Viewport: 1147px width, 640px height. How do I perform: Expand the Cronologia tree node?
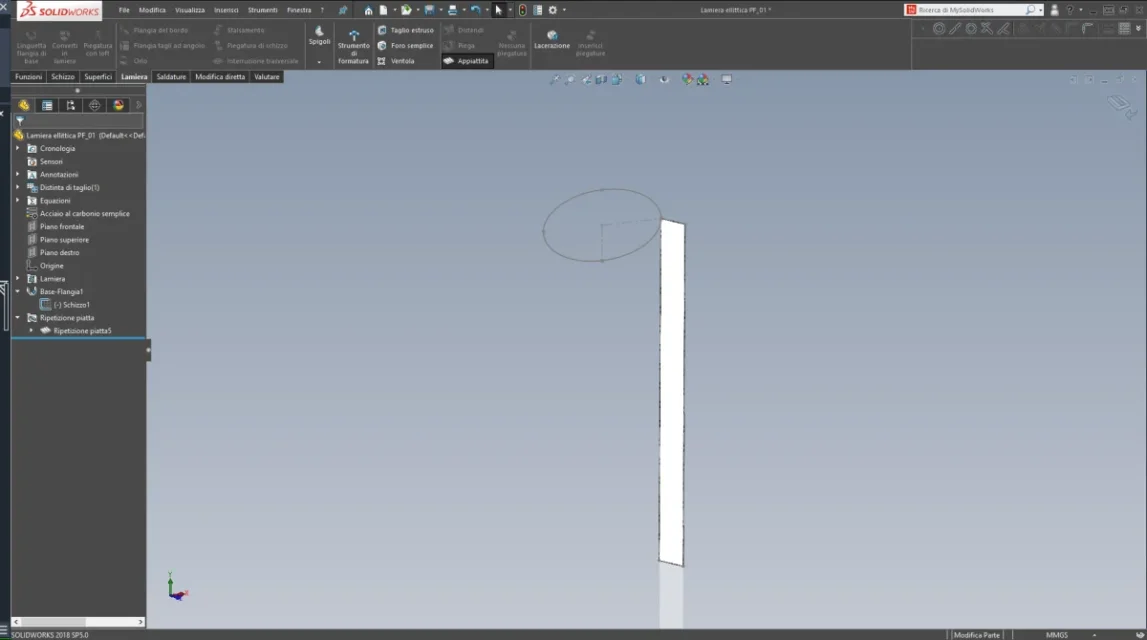18,148
